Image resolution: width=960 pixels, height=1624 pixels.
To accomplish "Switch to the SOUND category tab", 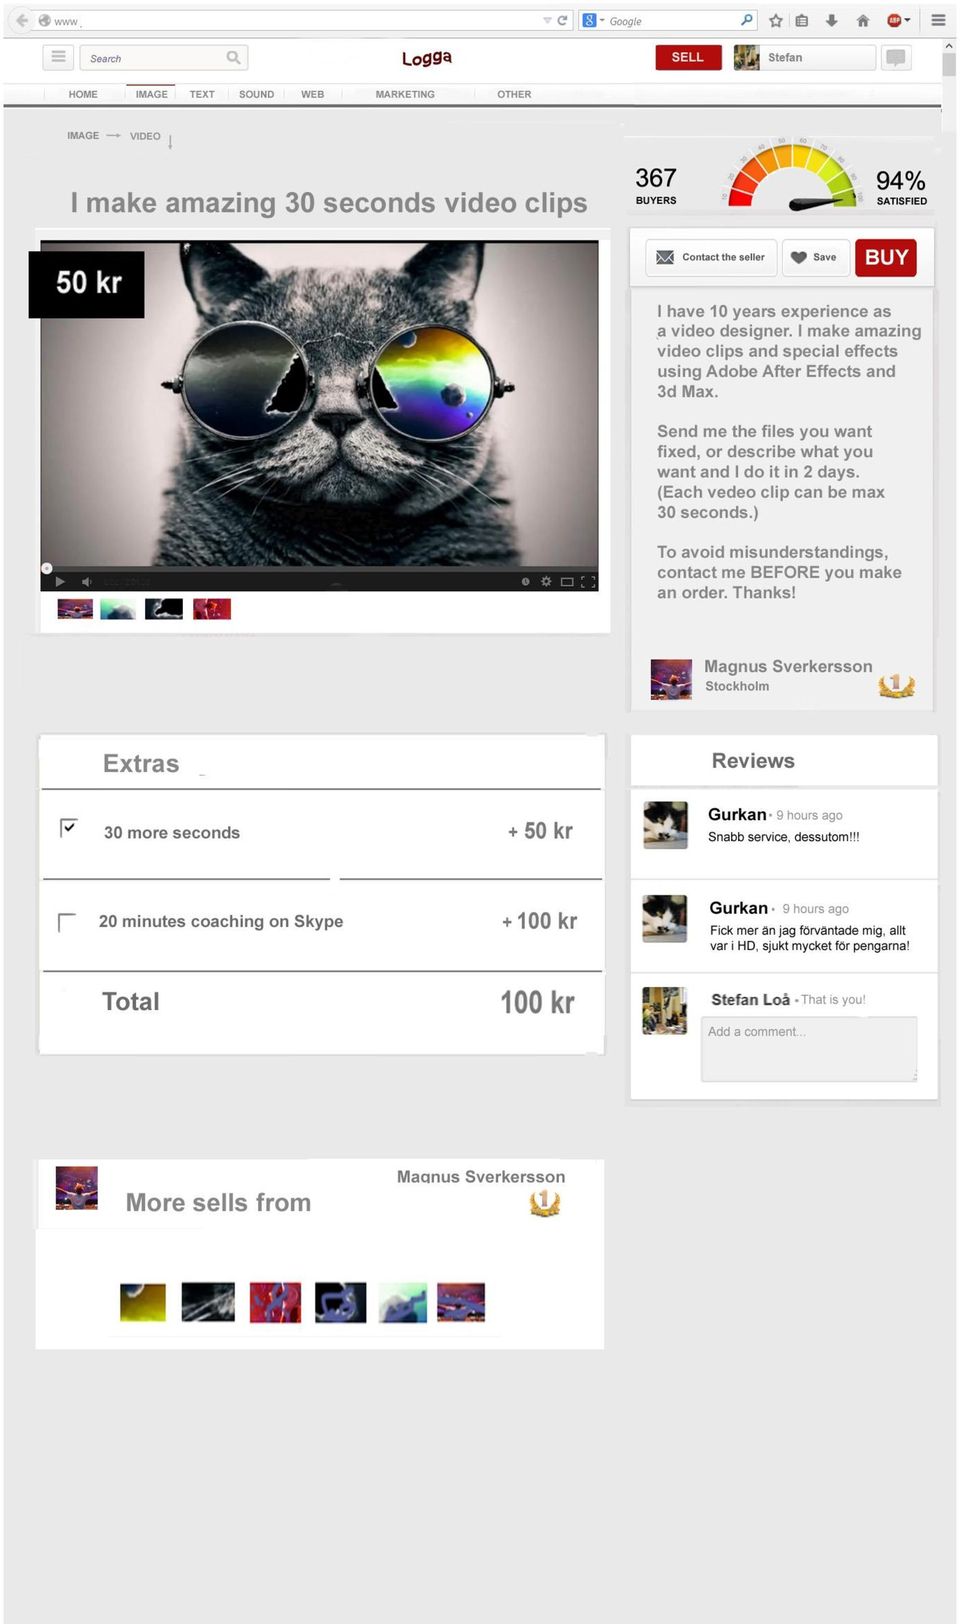I will click(256, 94).
